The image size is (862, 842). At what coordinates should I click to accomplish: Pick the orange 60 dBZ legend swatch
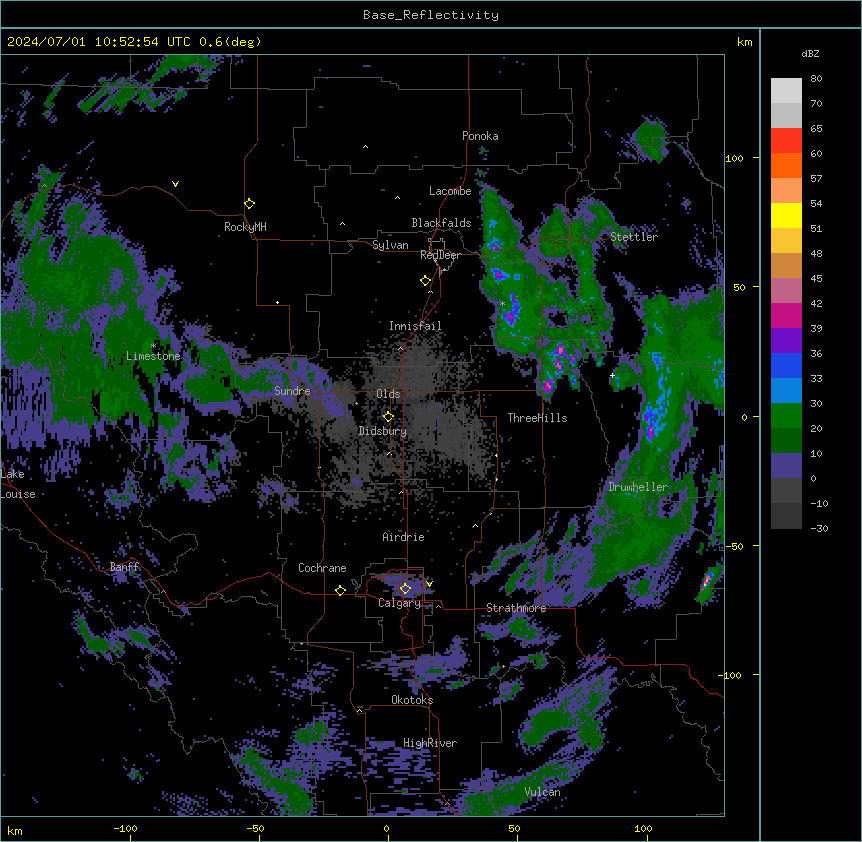(786, 165)
